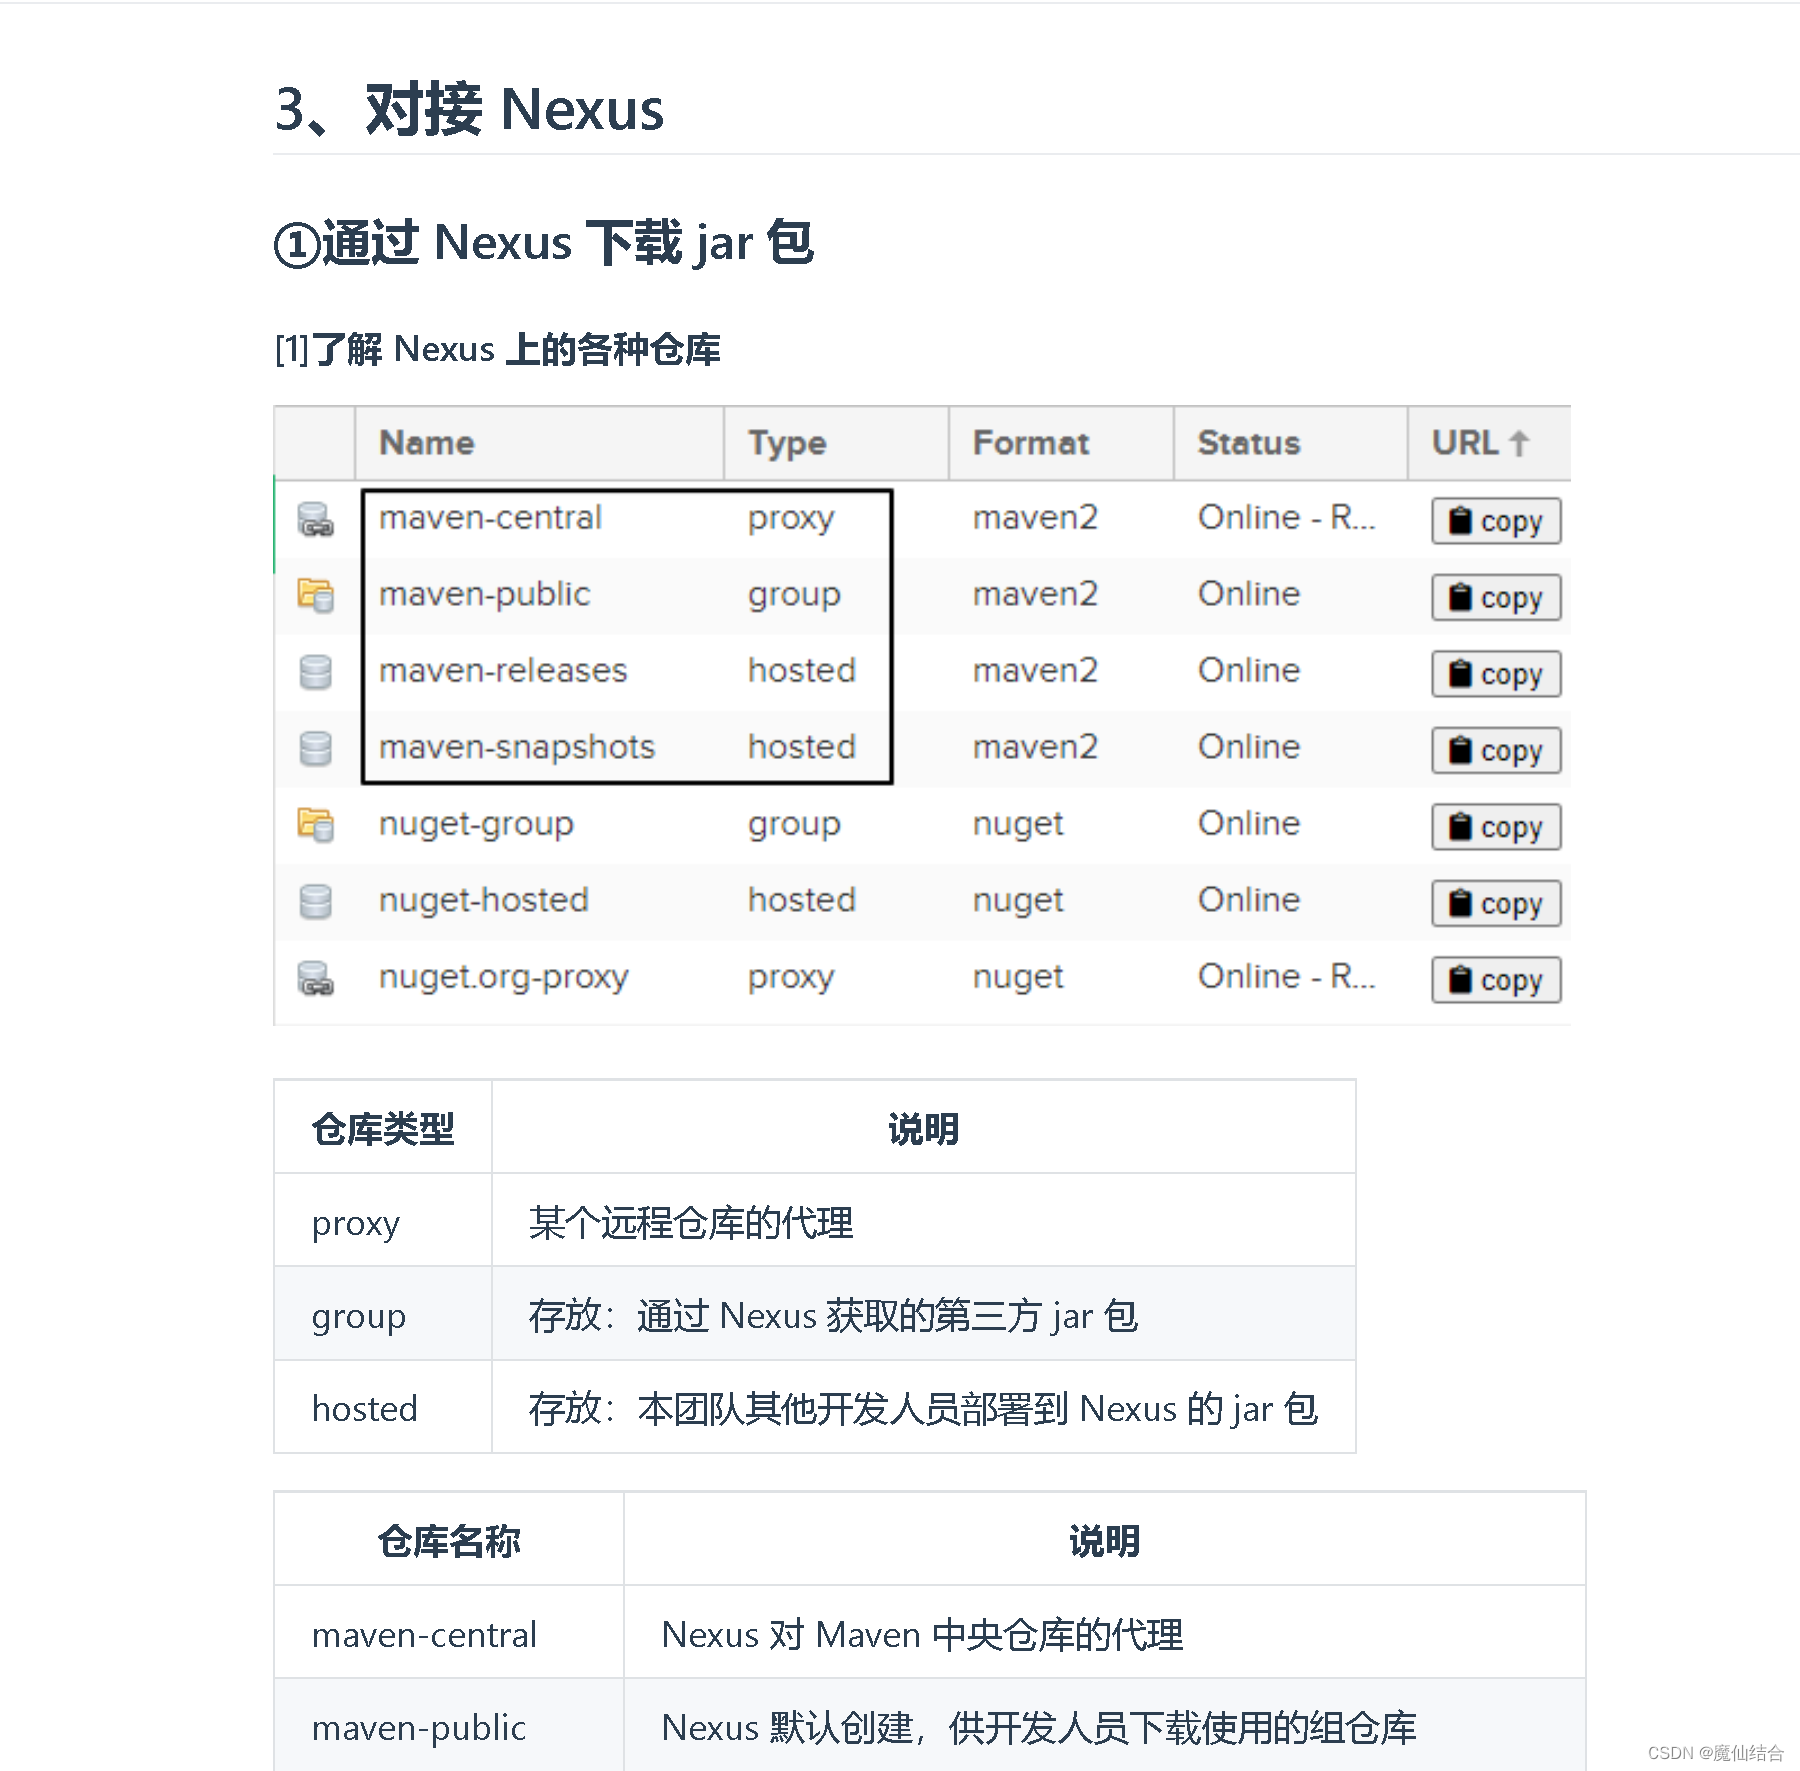The image size is (1800, 1771).
Task: Click the maven-releases hosted database icon
Action: [315, 672]
